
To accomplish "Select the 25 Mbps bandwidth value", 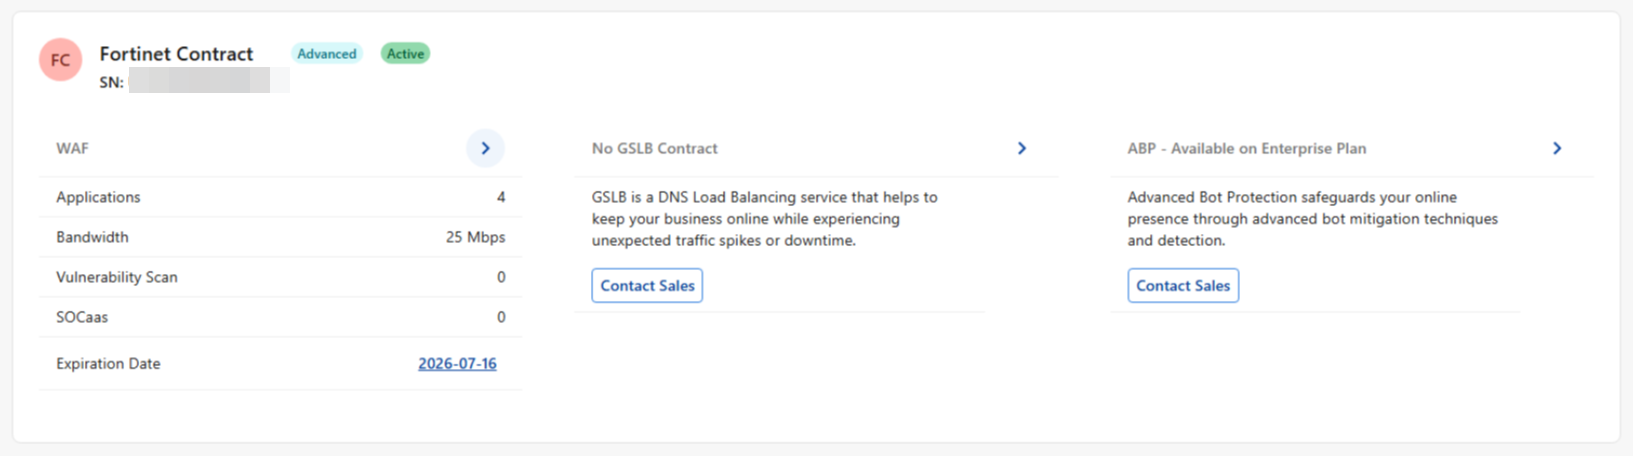I will 475,237.
